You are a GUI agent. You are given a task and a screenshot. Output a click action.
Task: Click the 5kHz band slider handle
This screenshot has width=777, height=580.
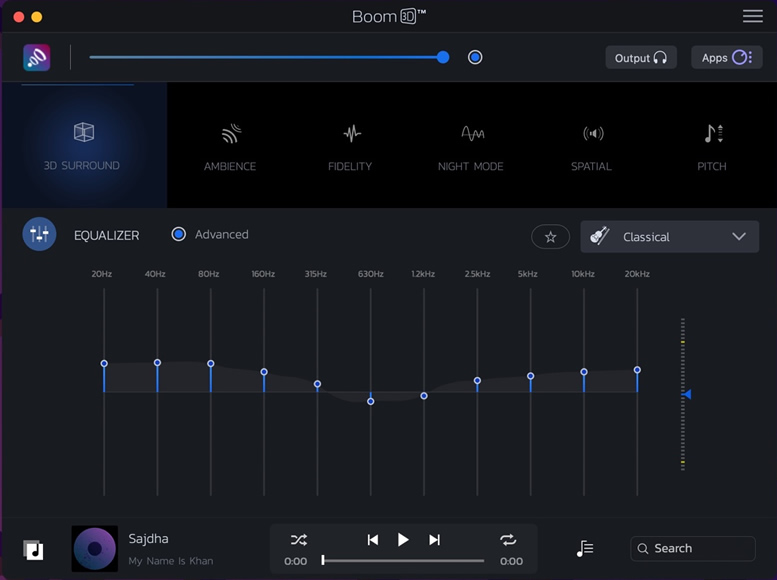coord(531,376)
